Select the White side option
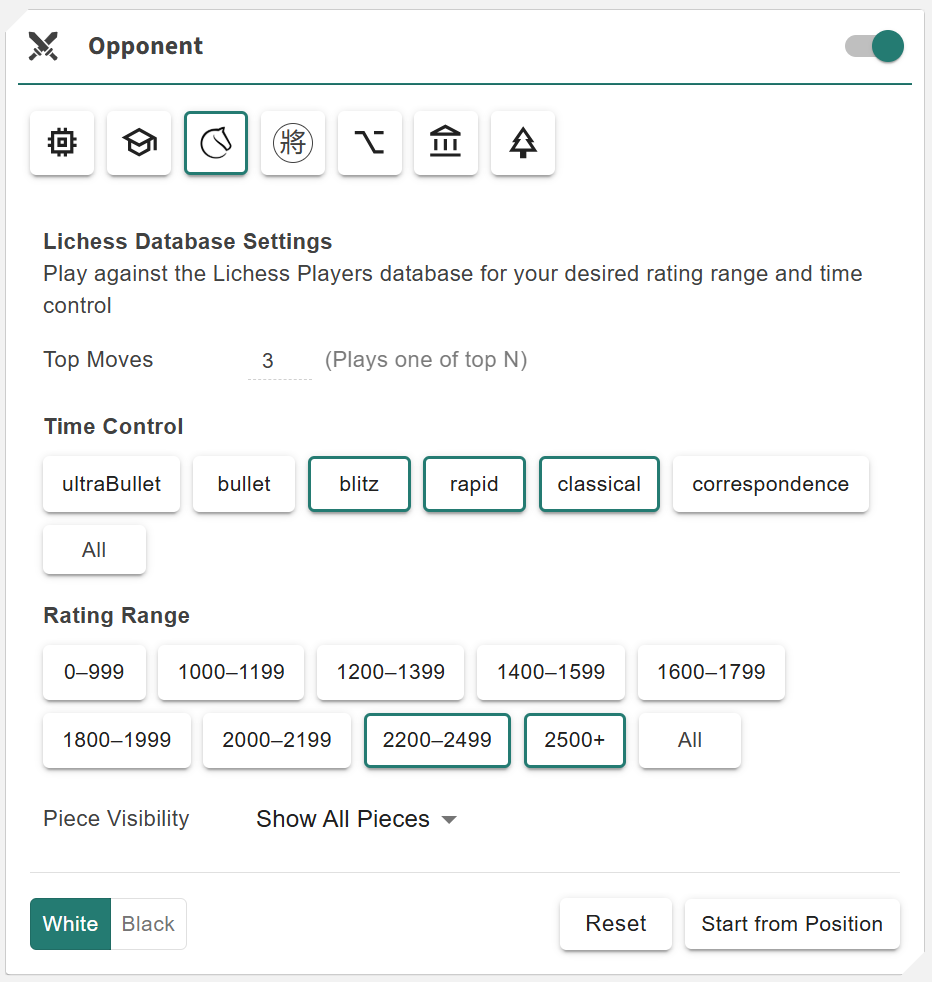 click(x=70, y=924)
